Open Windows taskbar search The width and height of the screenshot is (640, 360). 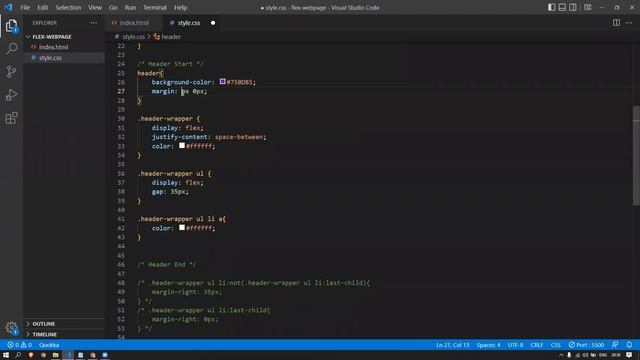tap(18, 355)
